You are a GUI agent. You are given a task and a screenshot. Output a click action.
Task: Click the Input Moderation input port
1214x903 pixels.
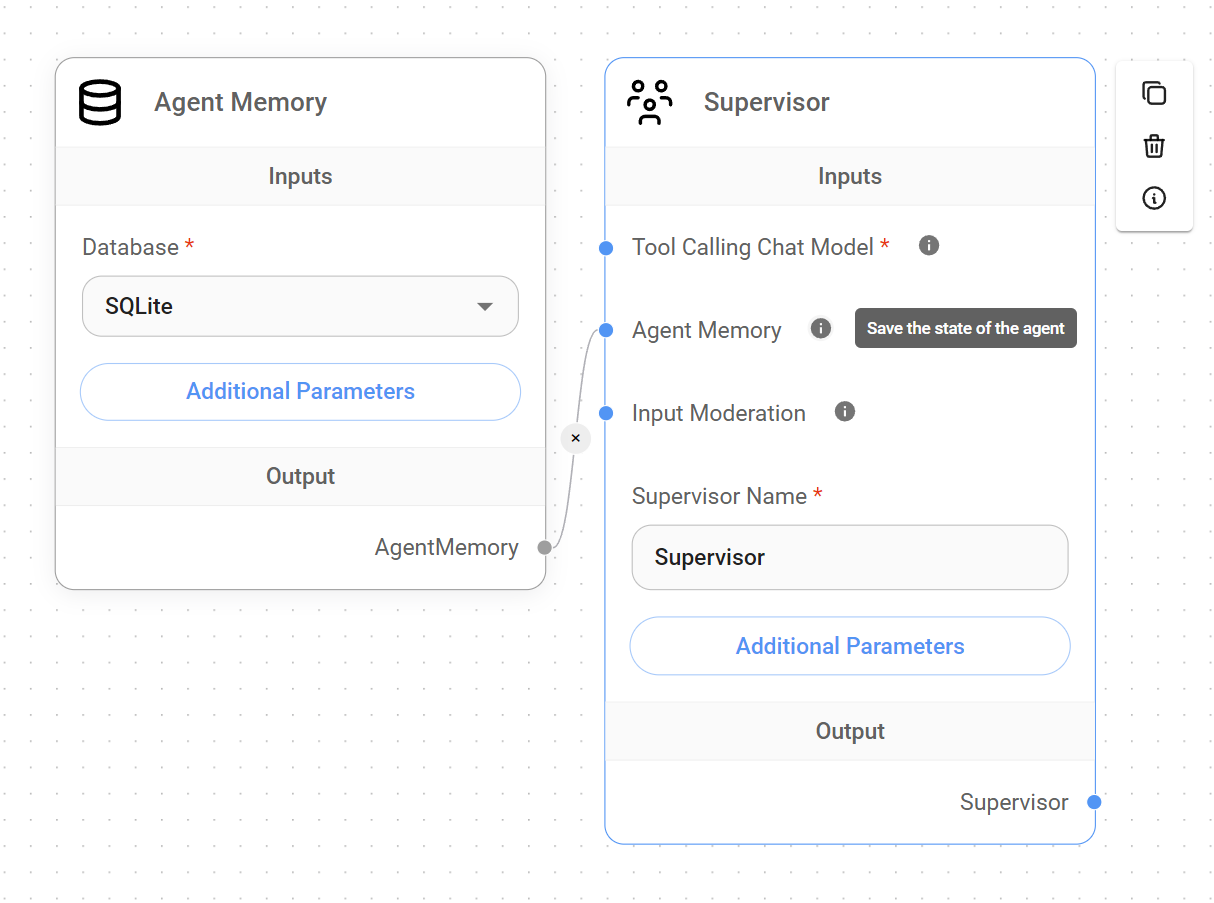click(606, 413)
